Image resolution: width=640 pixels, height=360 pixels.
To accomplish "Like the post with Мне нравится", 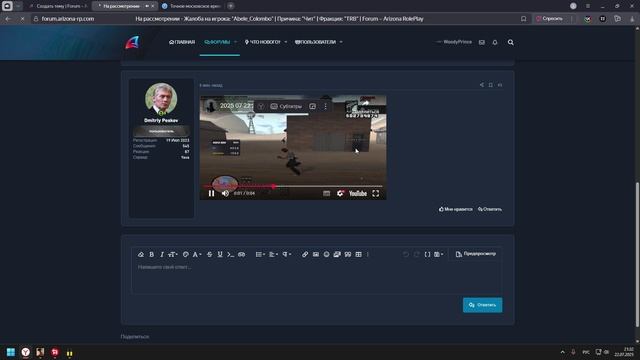I will tap(456, 209).
